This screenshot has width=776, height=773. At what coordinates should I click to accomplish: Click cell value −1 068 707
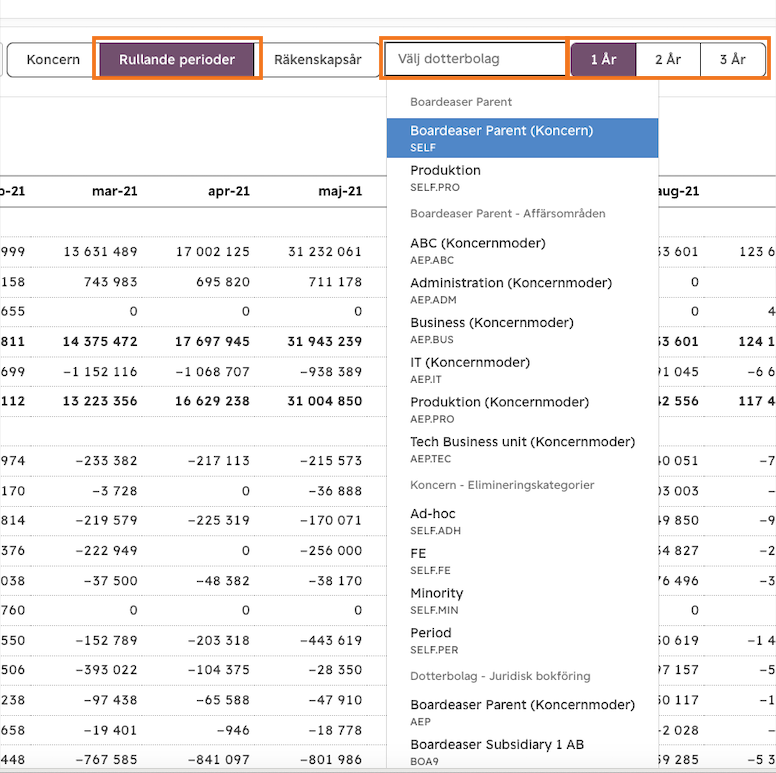click(213, 372)
